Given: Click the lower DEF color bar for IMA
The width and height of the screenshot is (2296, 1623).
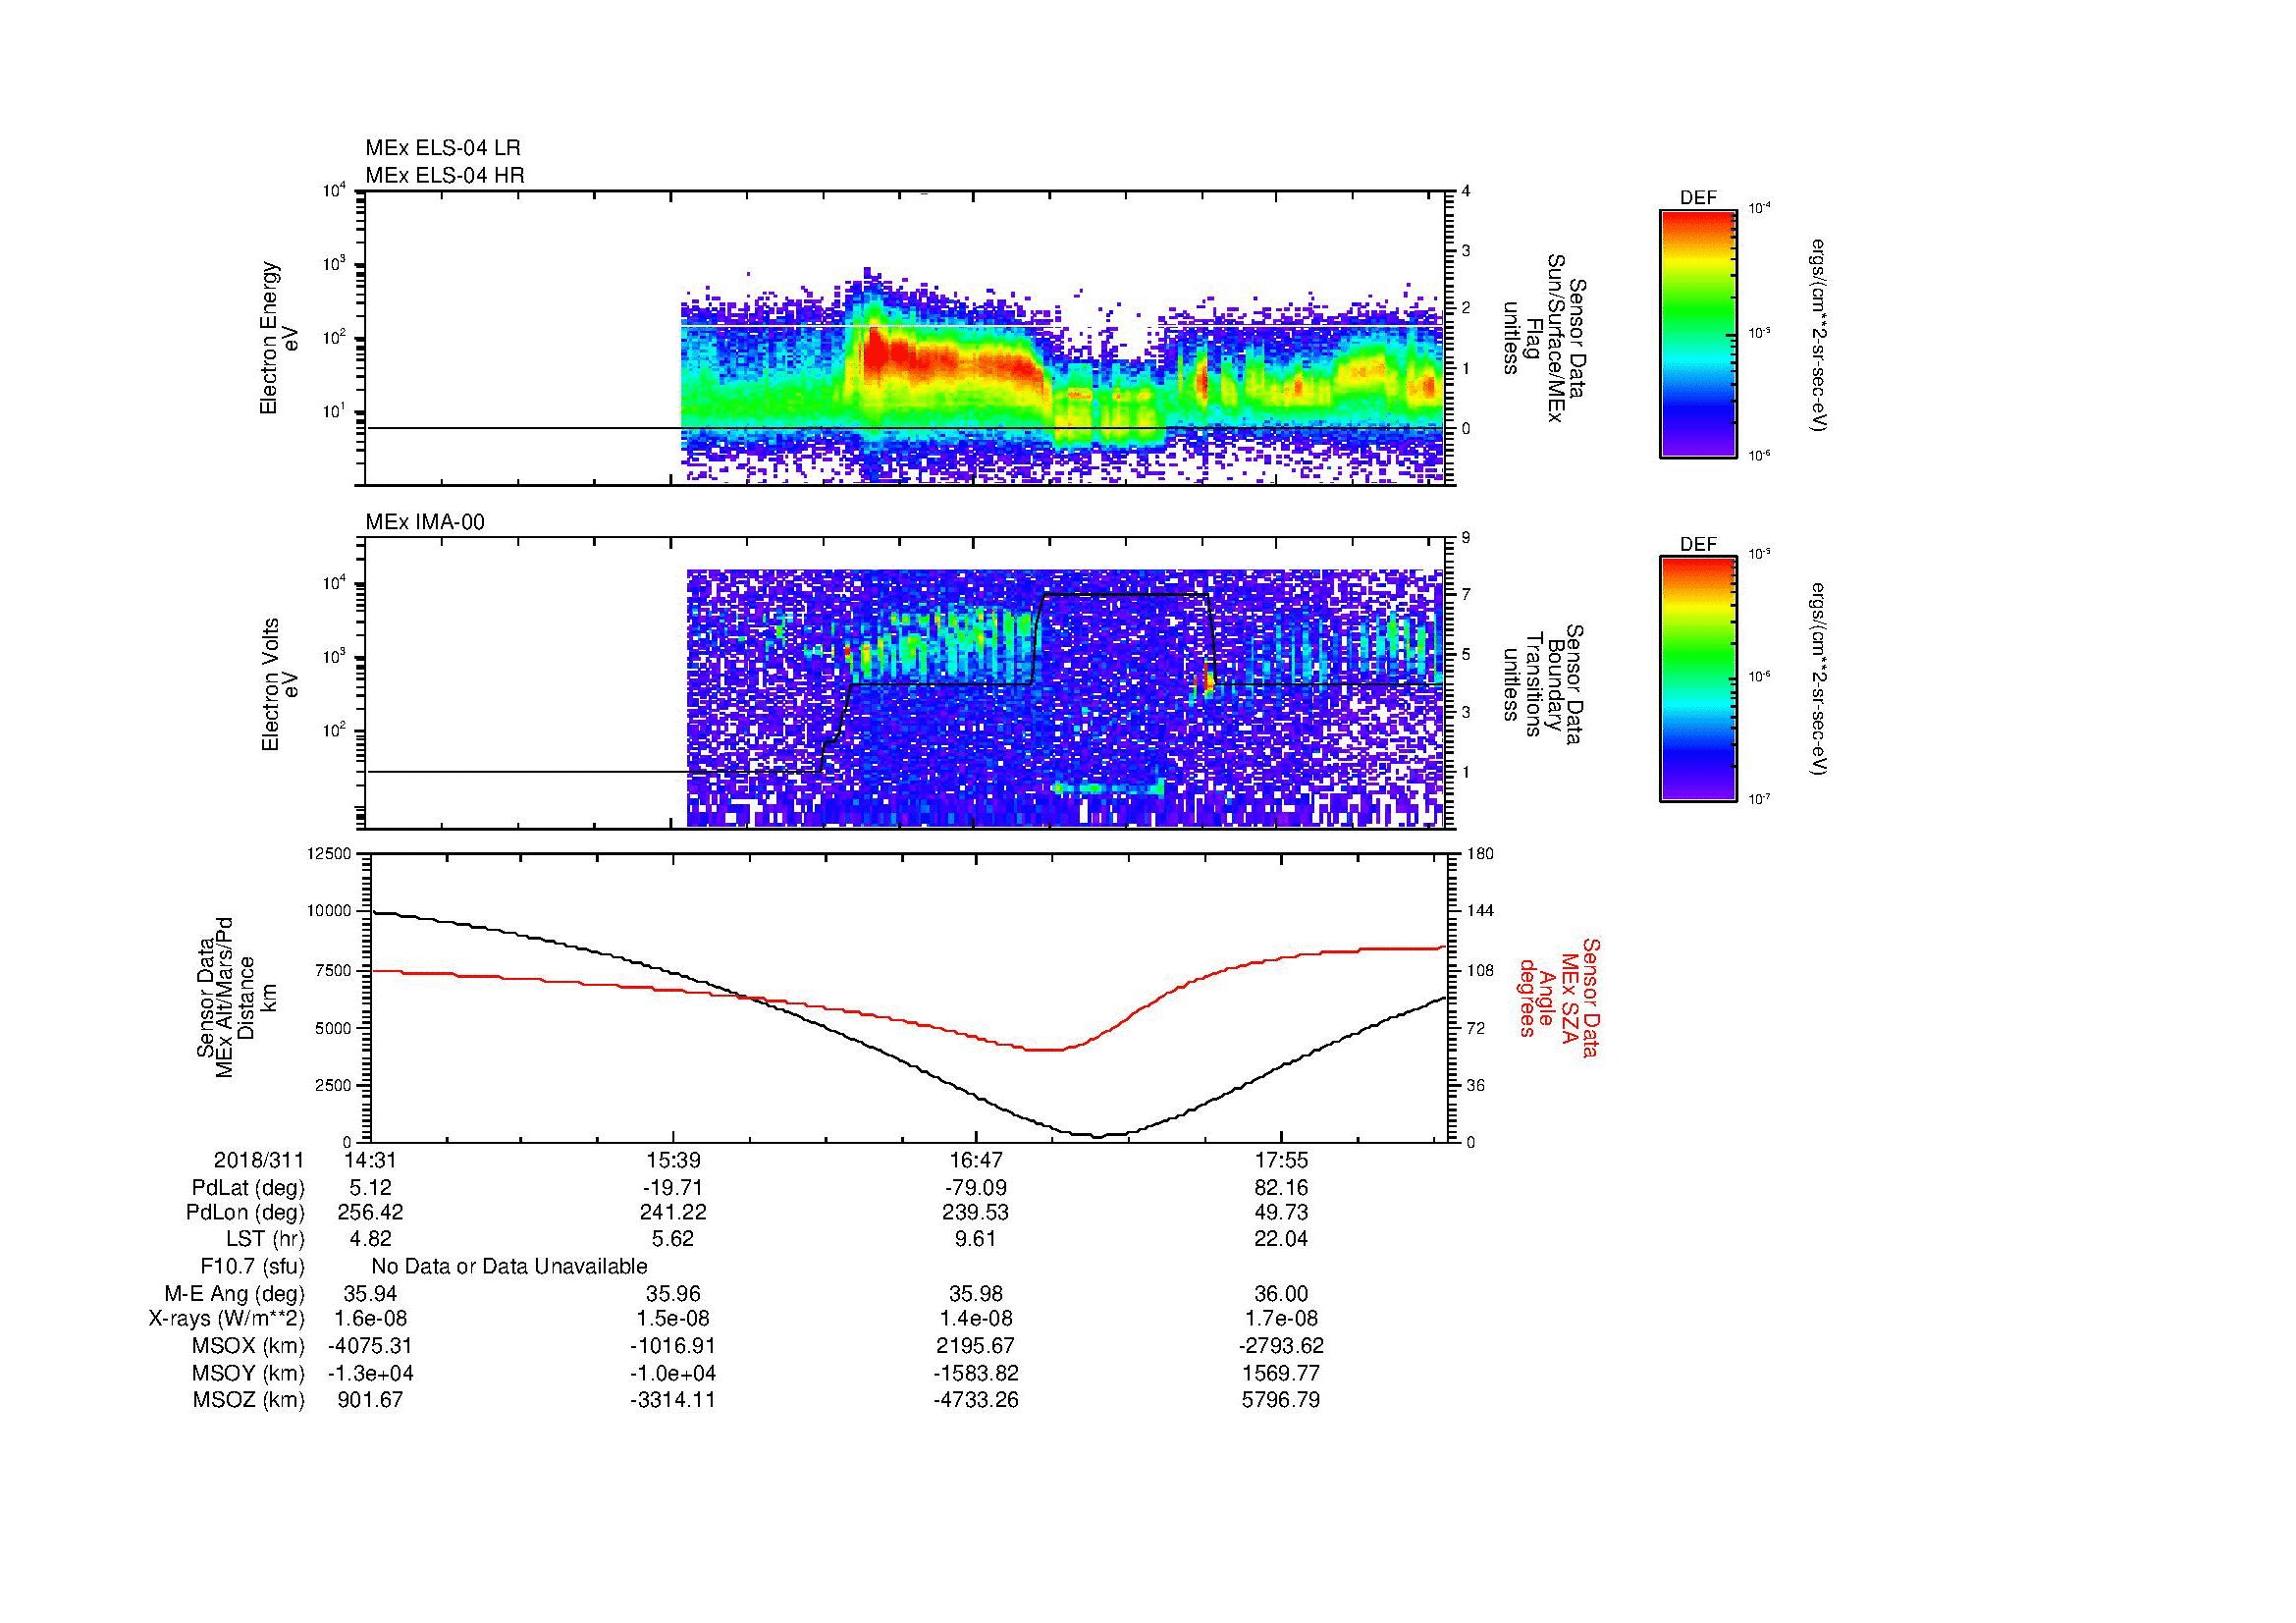Looking at the screenshot, I should tap(1698, 679).
